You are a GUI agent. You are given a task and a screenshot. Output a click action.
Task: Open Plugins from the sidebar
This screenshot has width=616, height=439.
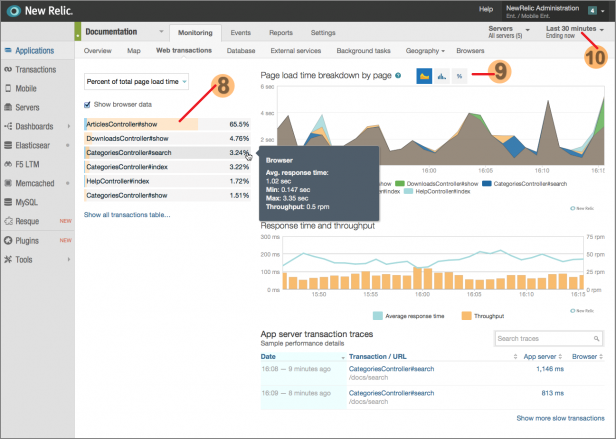pyautogui.click(x=29, y=240)
